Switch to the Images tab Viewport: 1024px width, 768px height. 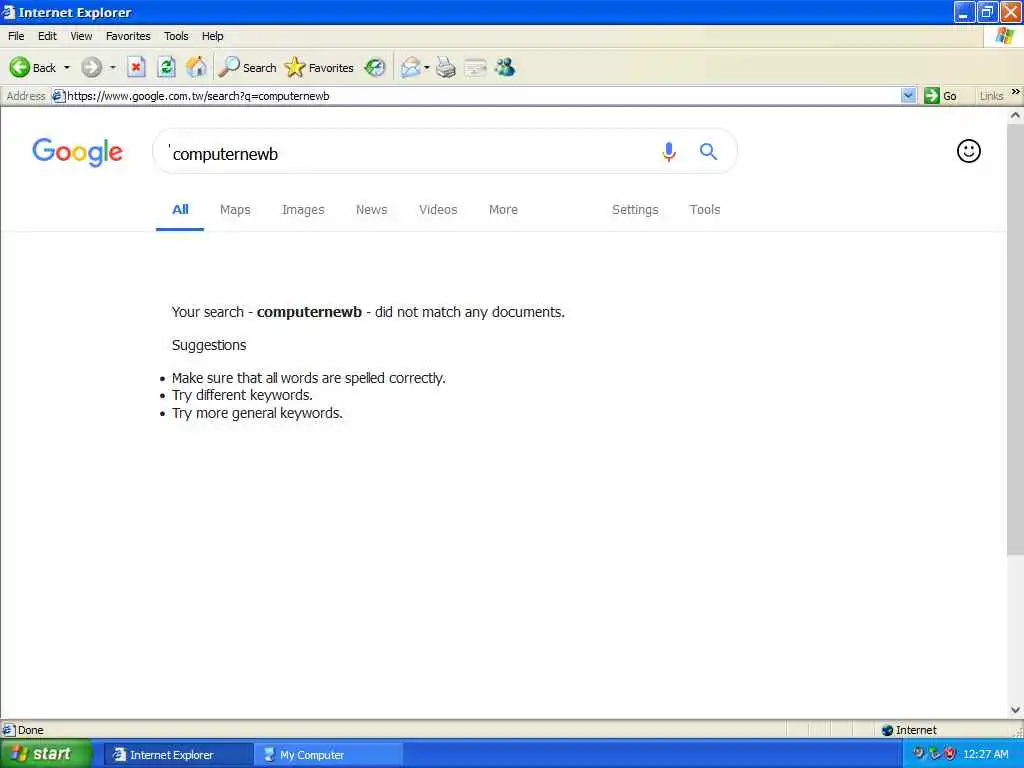coord(303,210)
